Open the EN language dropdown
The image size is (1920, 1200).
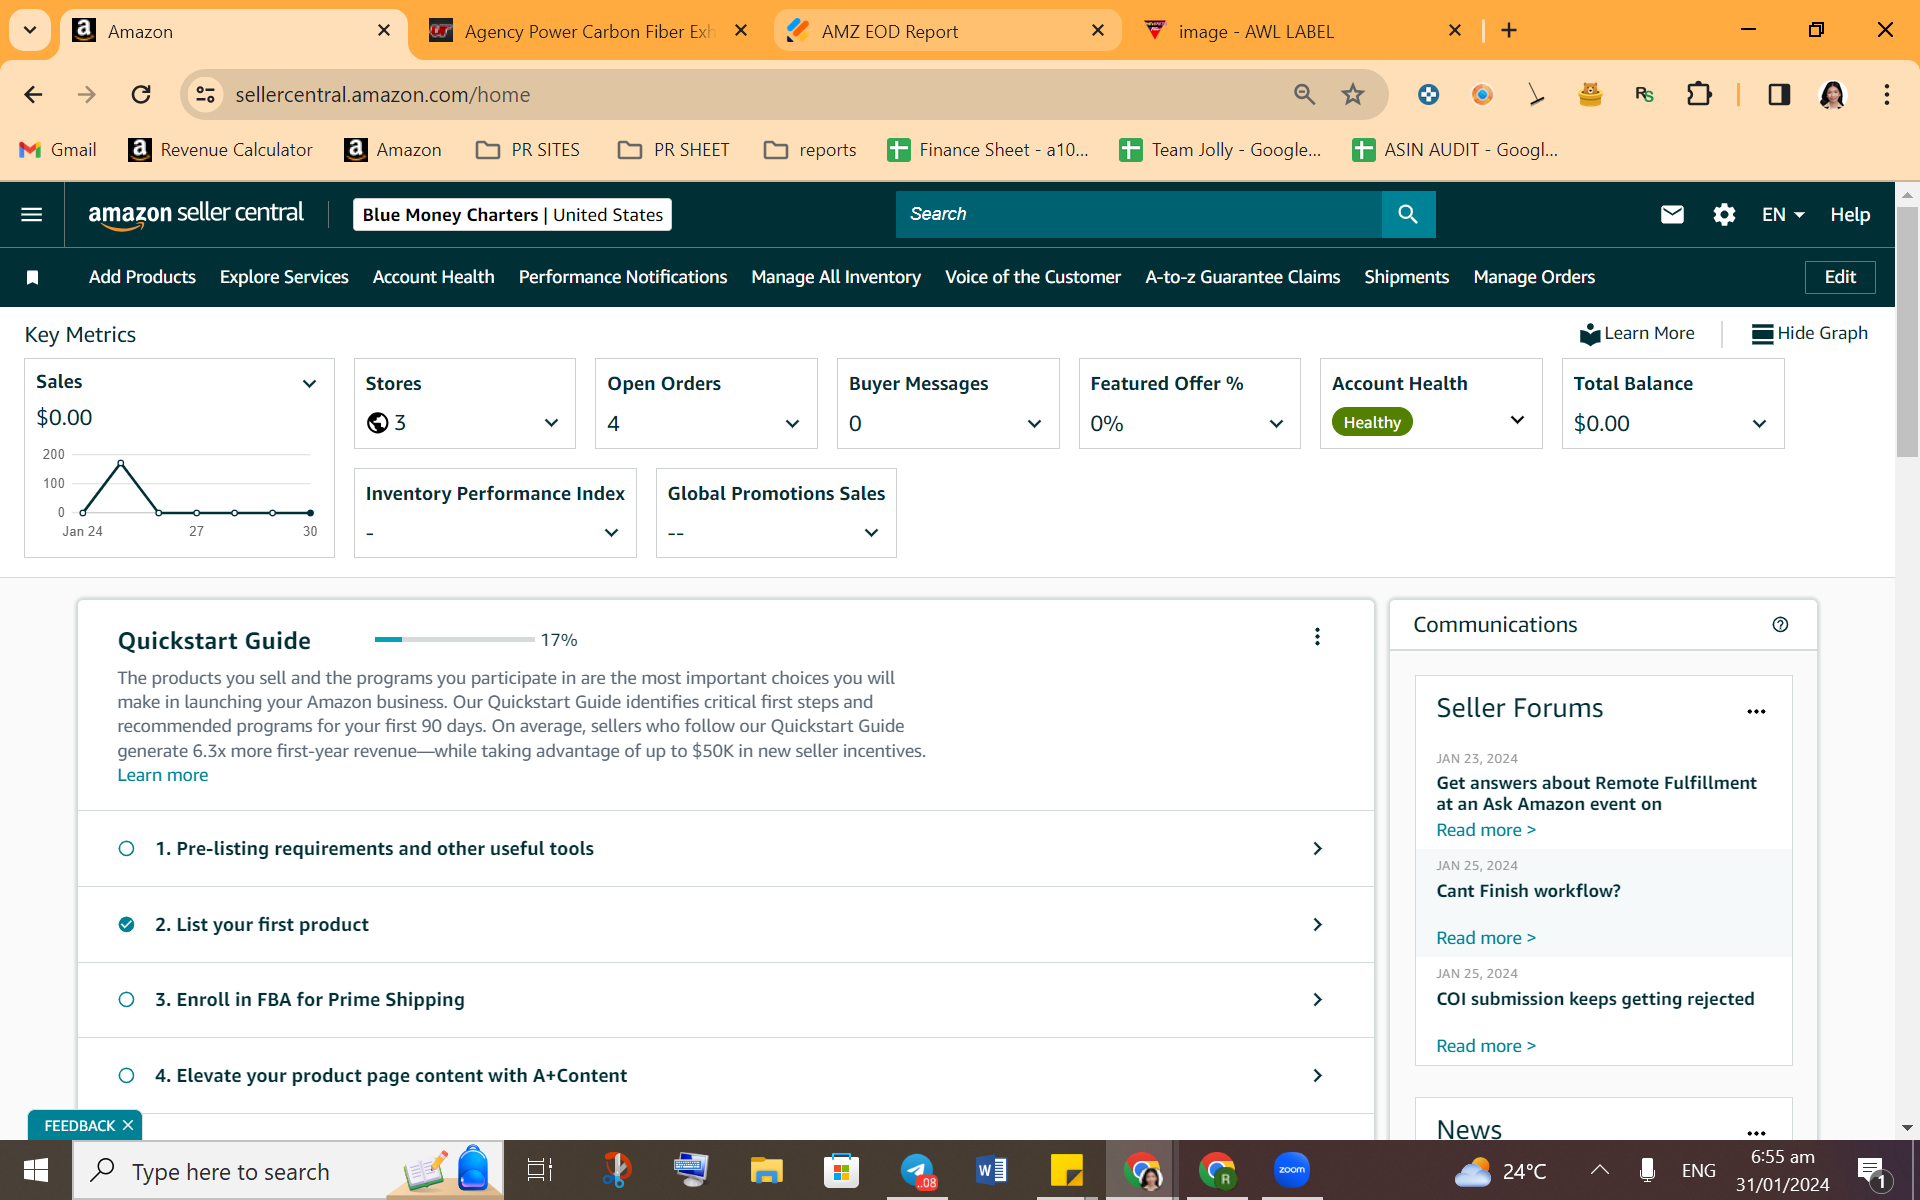[x=1783, y=214]
